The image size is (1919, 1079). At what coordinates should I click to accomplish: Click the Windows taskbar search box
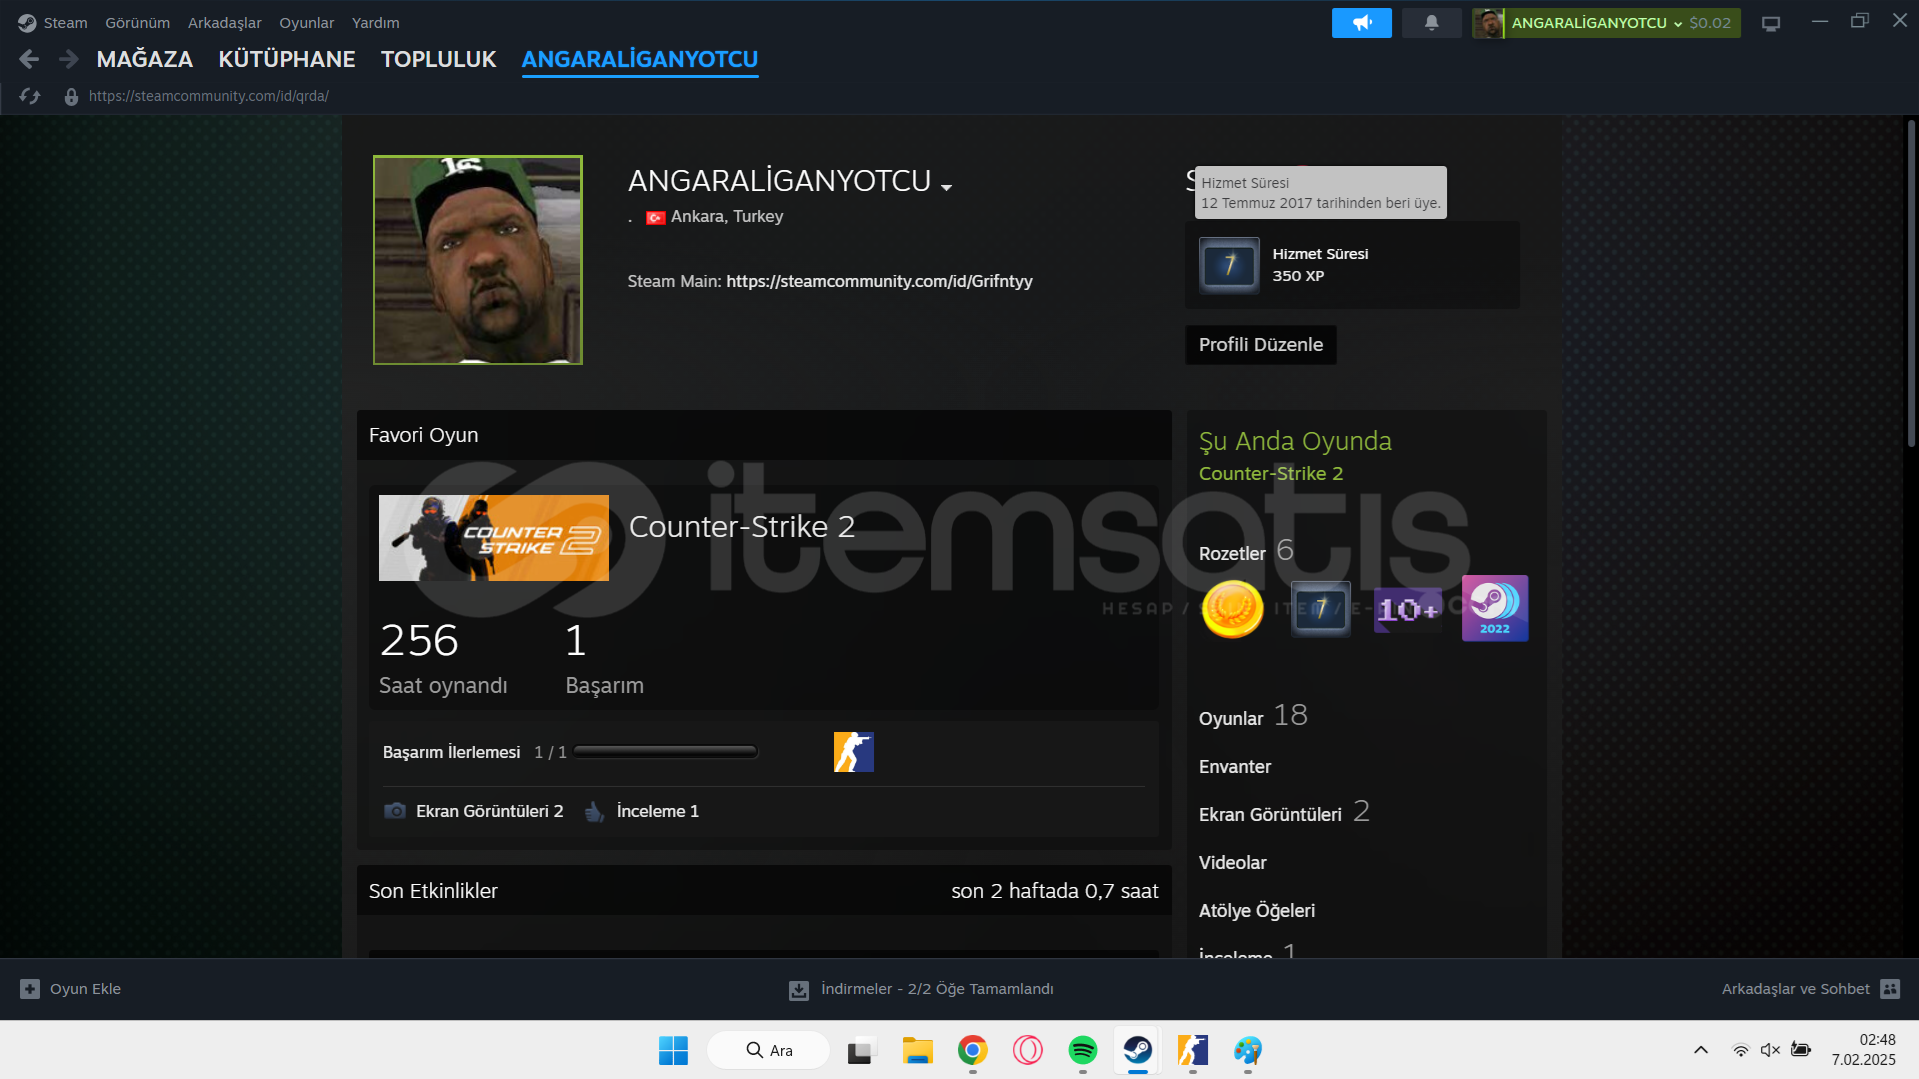coord(768,1050)
